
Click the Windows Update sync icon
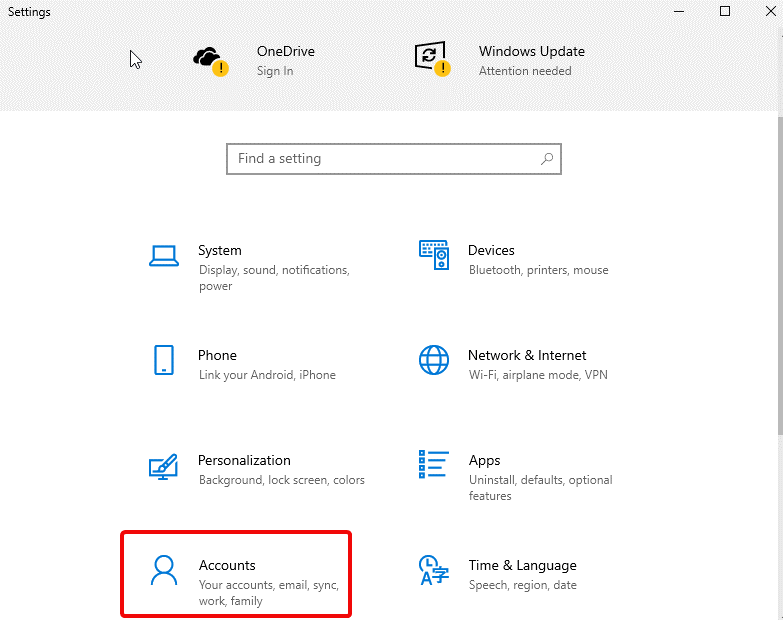432,58
